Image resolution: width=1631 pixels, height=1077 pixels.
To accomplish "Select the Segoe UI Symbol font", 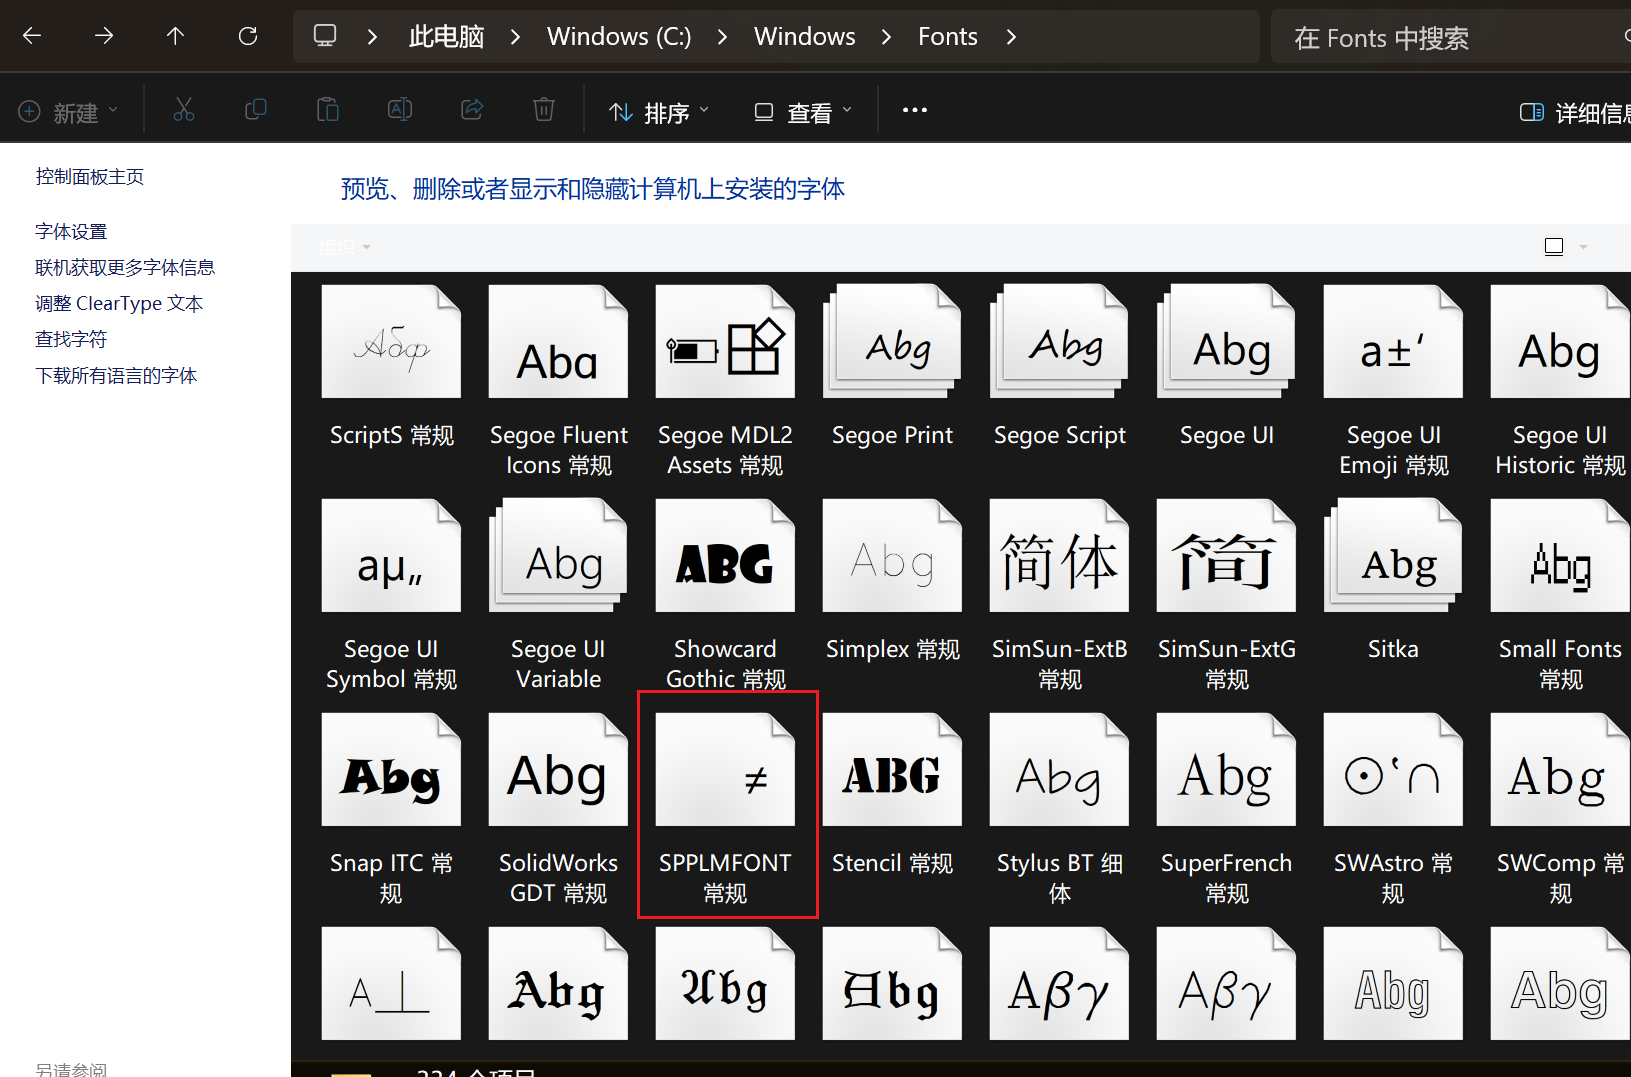I will click(x=391, y=596).
